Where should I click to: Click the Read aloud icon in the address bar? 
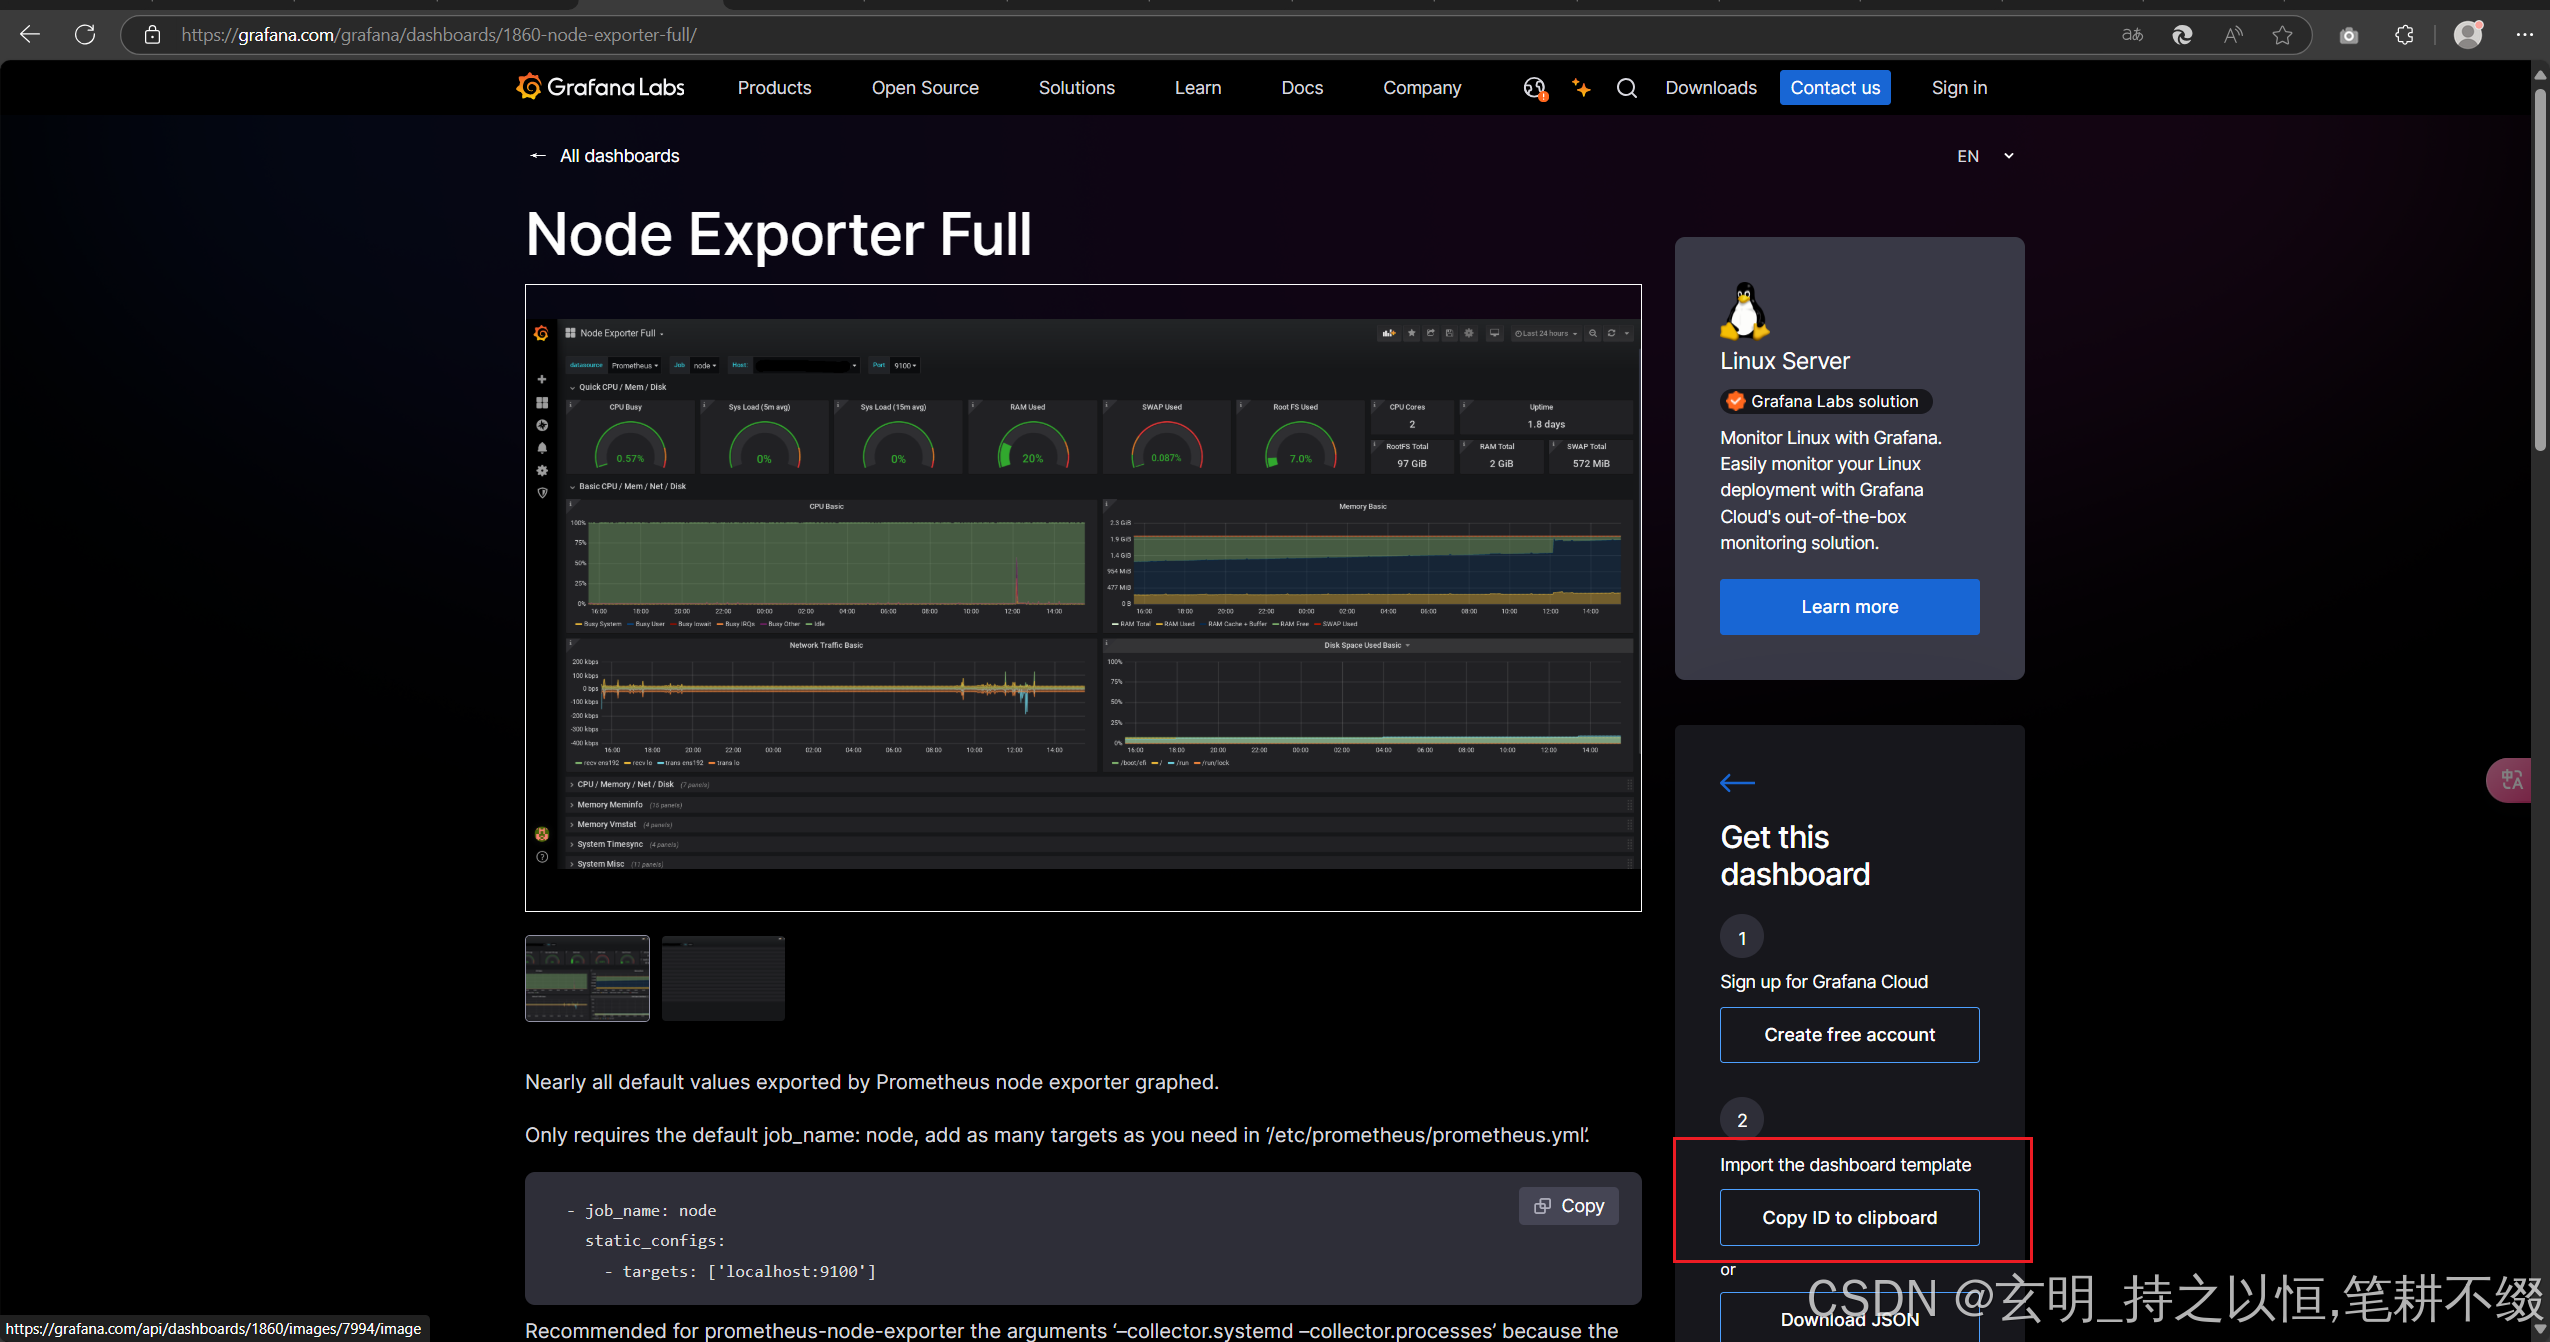pos(2232,35)
